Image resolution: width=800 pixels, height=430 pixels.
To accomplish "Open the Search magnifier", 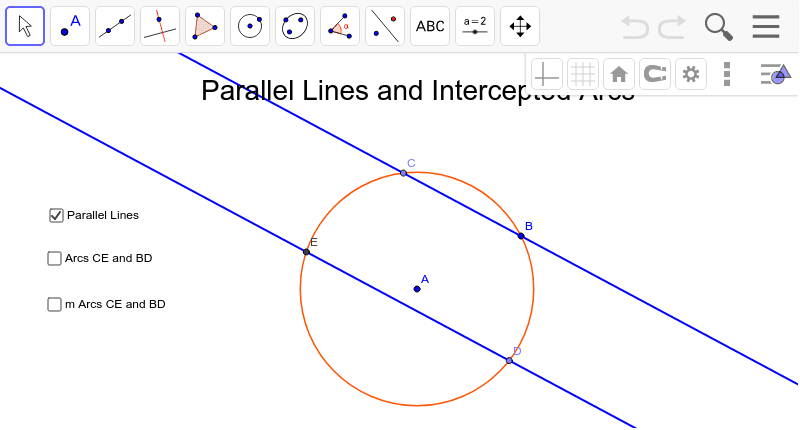I will (718, 27).
